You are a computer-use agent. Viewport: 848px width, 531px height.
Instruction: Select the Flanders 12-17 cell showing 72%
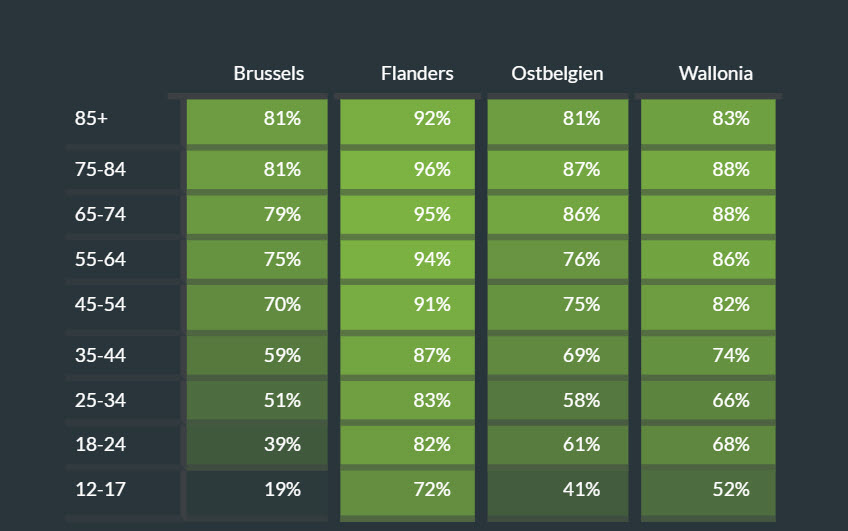tap(410, 489)
